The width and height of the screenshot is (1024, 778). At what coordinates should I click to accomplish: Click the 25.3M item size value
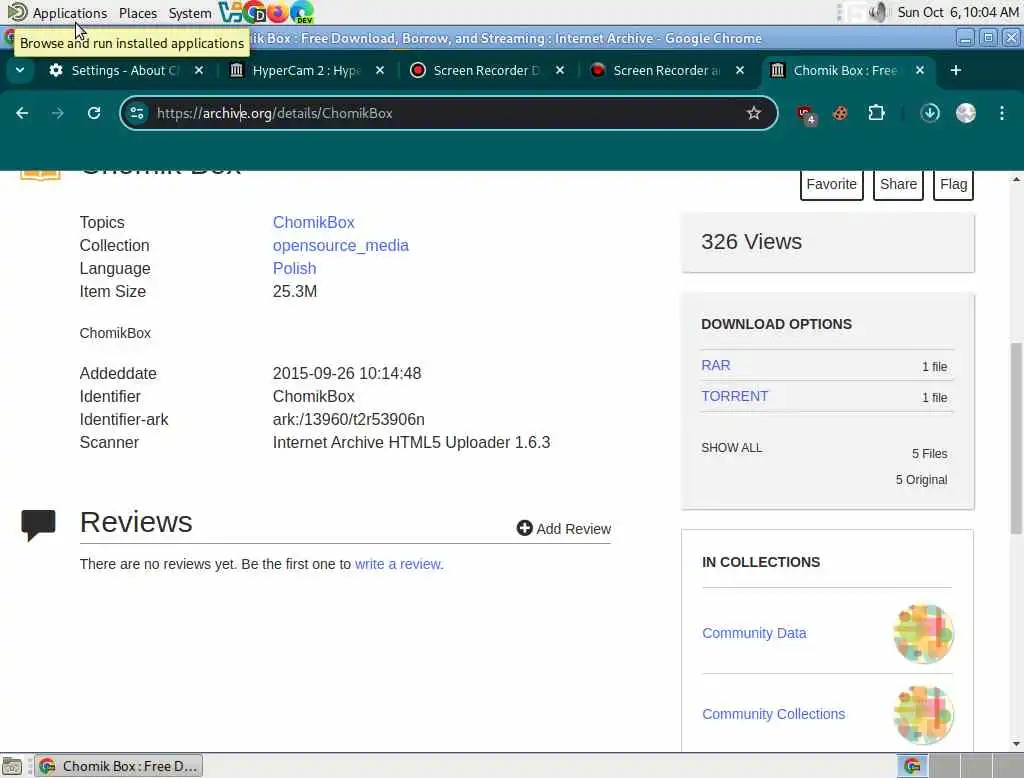[x=295, y=291]
